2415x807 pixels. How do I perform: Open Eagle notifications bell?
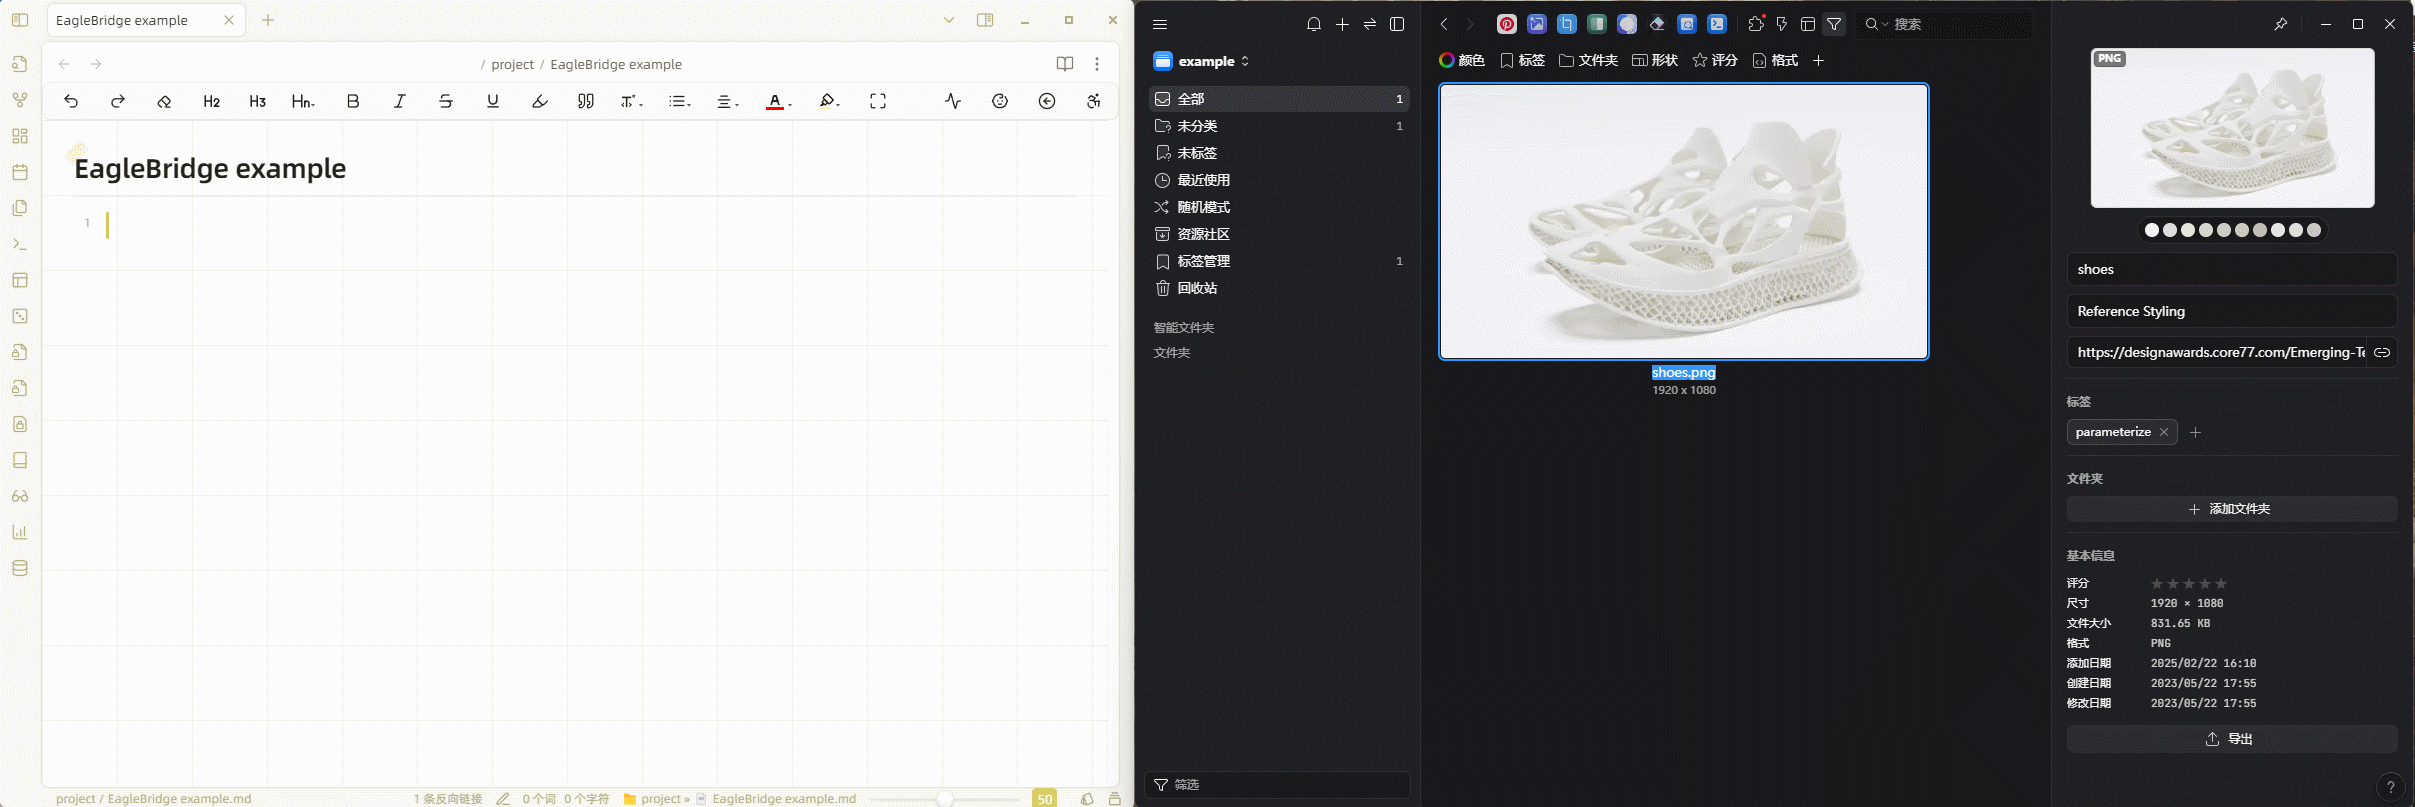click(x=1314, y=24)
